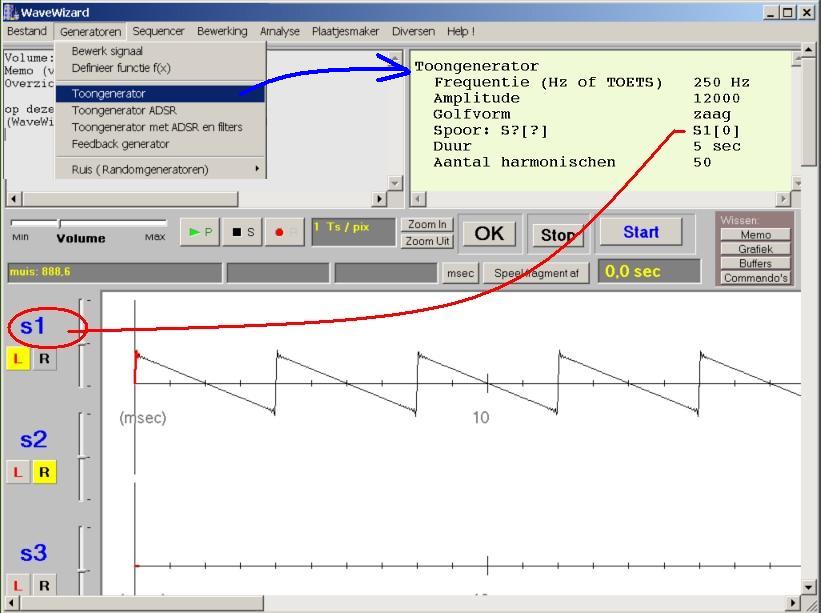Toggle the R channel for track s3

point(45,585)
